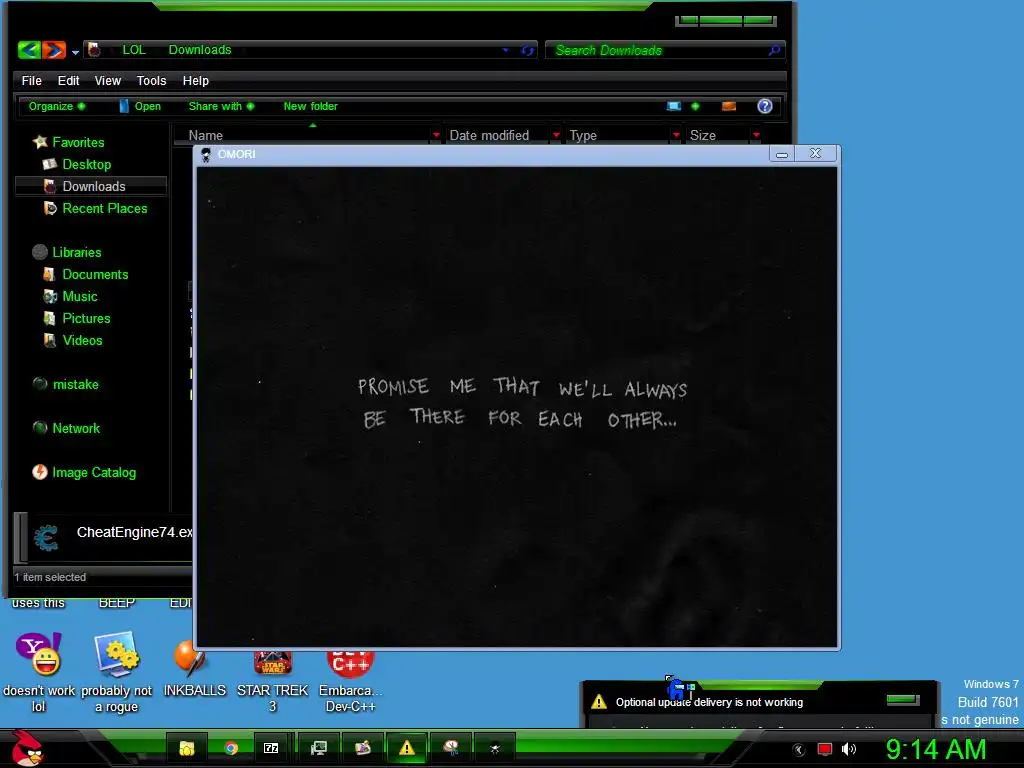Click the STAR TREK 3 desktop icon
Viewport: 1024px width, 768px height.
click(x=272, y=664)
